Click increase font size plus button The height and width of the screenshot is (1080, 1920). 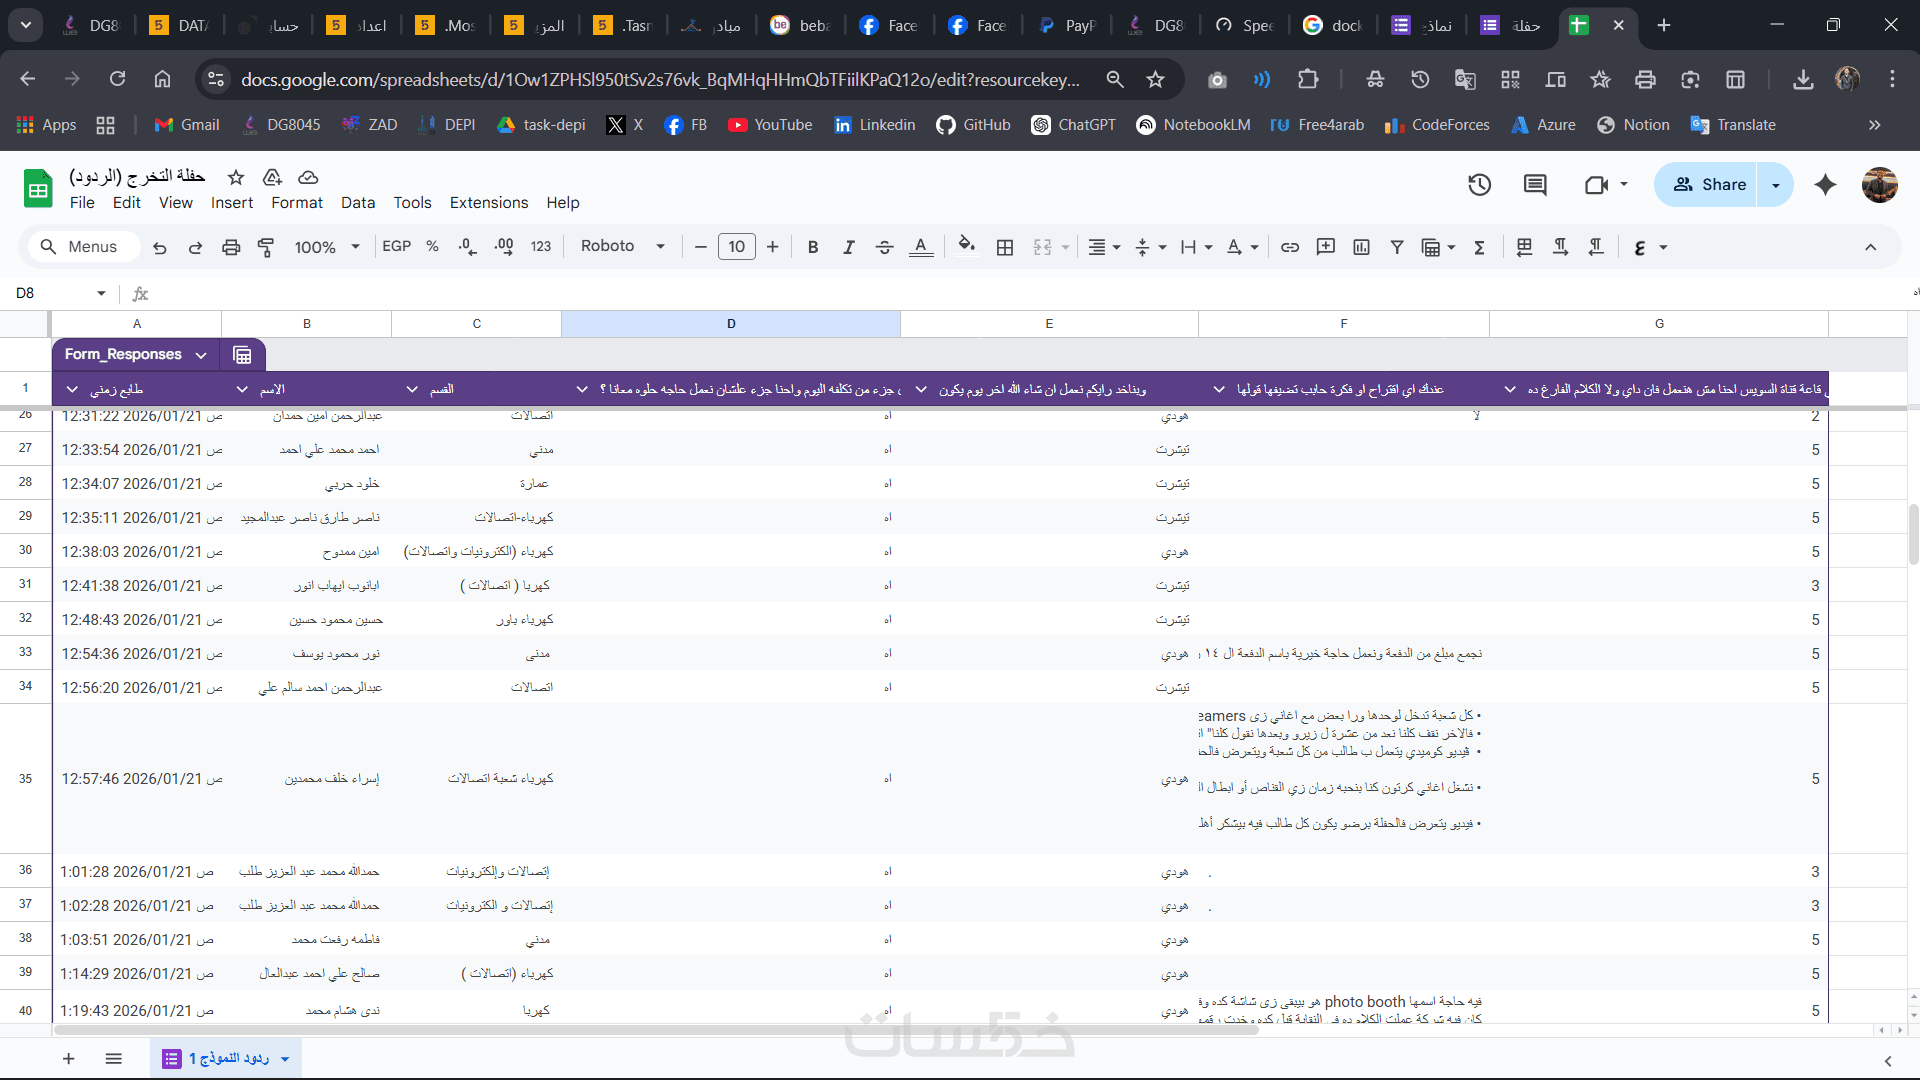(773, 247)
